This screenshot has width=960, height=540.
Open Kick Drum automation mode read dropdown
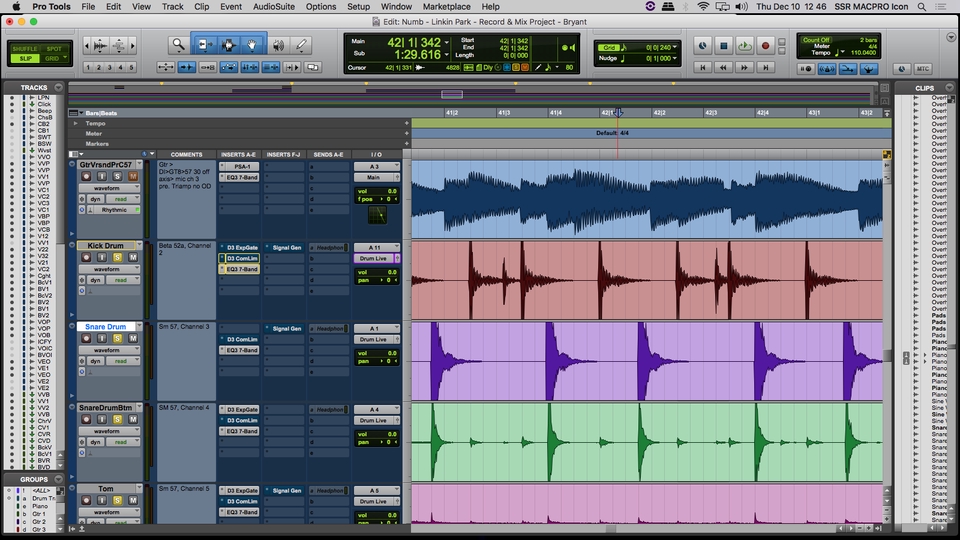(x=122, y=280)
